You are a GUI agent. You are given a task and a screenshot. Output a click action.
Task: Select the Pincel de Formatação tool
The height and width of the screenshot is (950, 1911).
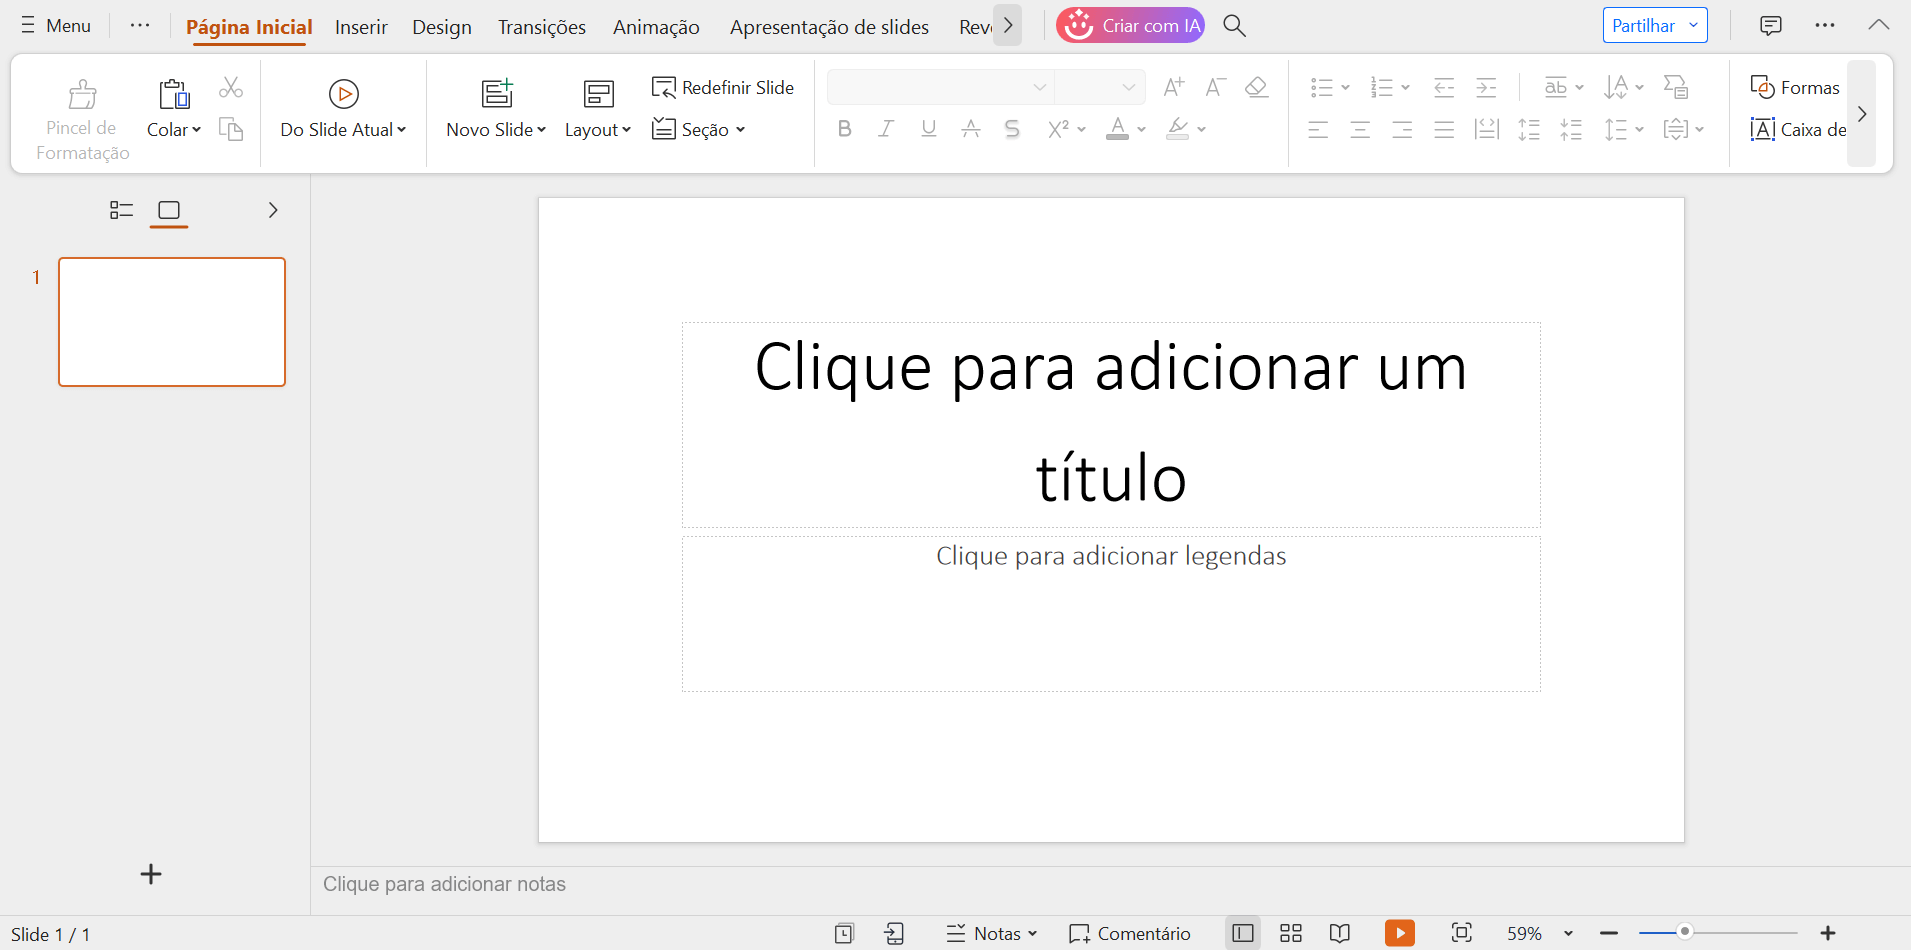click(x=81, y=113)
